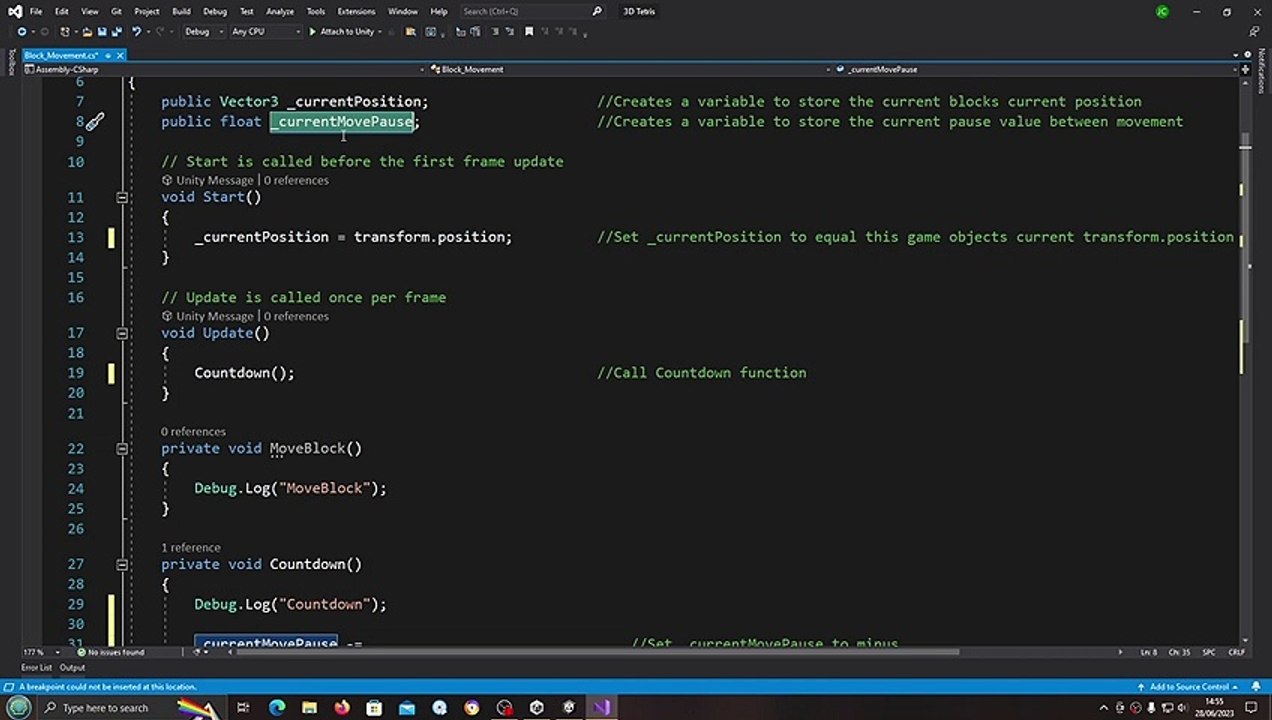This screenshot has width=1272, height=720.
Task: Open Microsoft Edge from the taskbar
Action: click(x=277, y=707)
